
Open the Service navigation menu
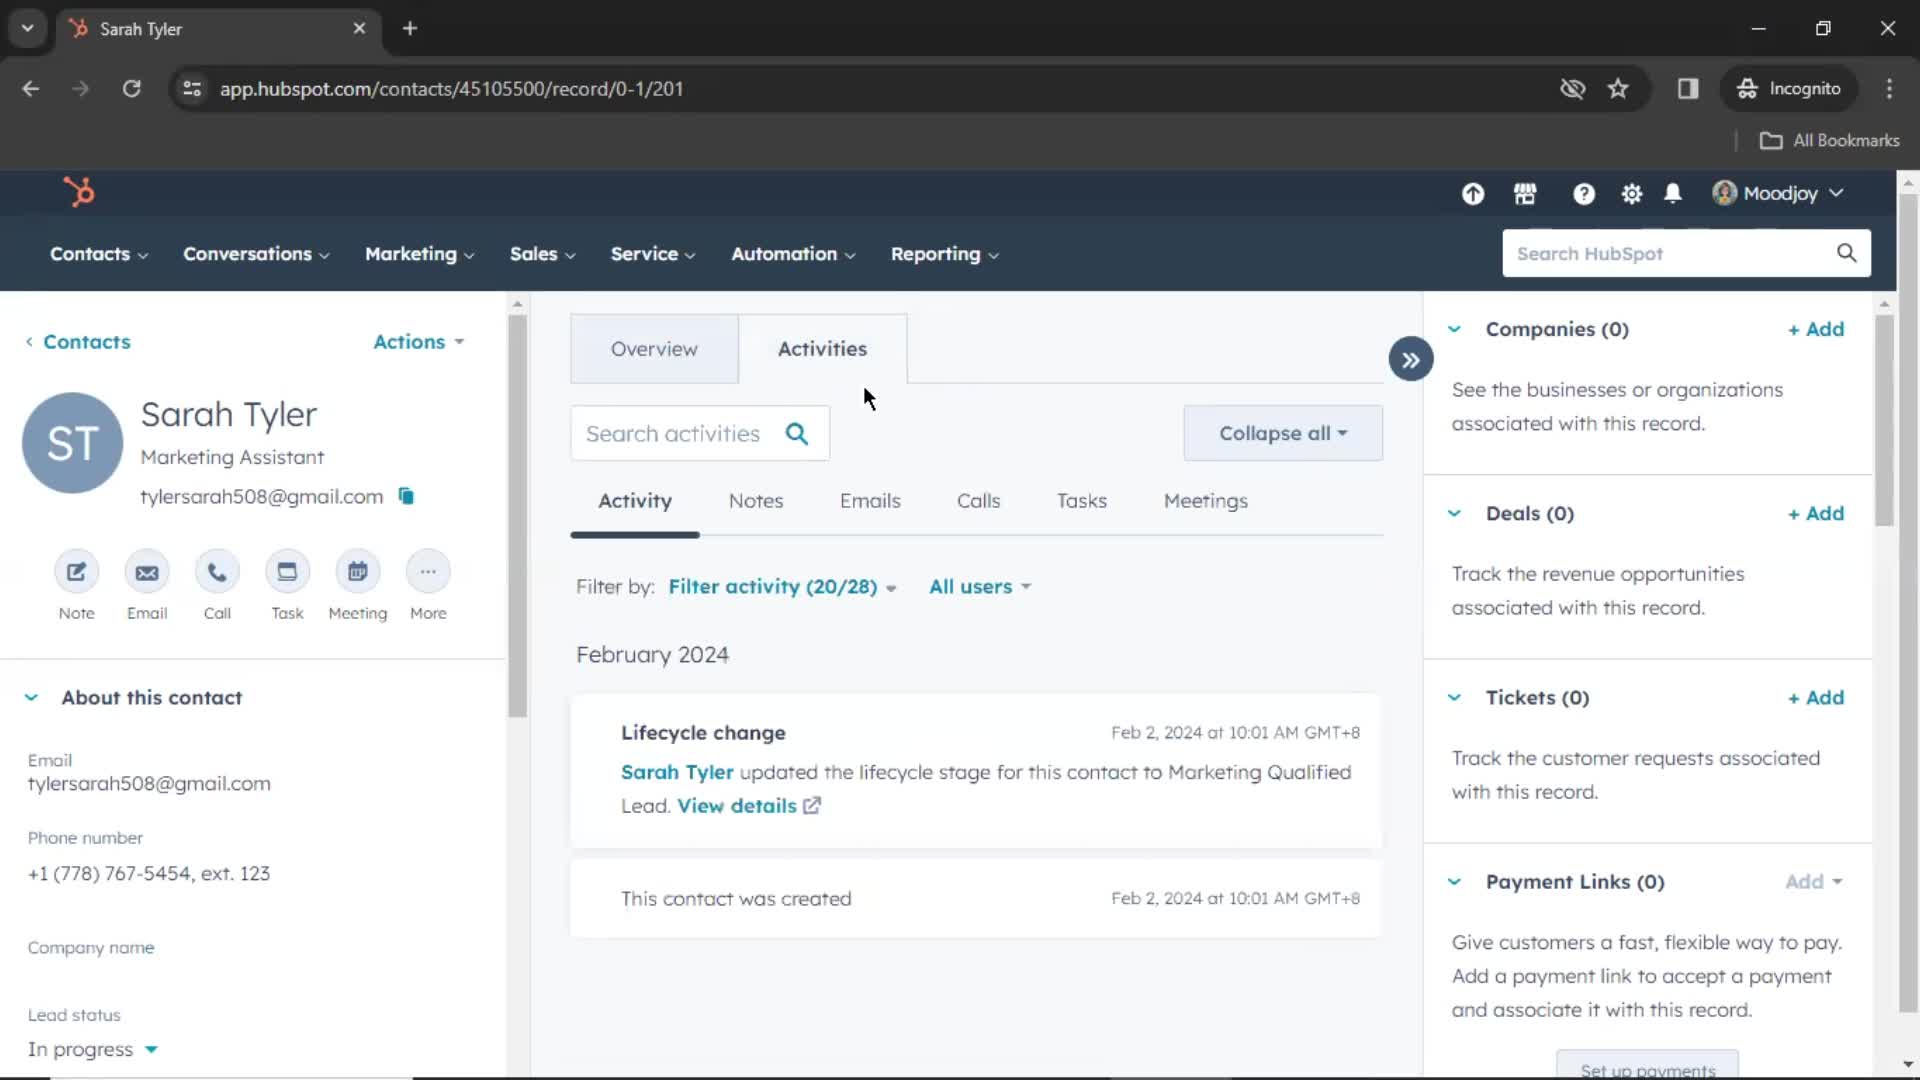653,254
